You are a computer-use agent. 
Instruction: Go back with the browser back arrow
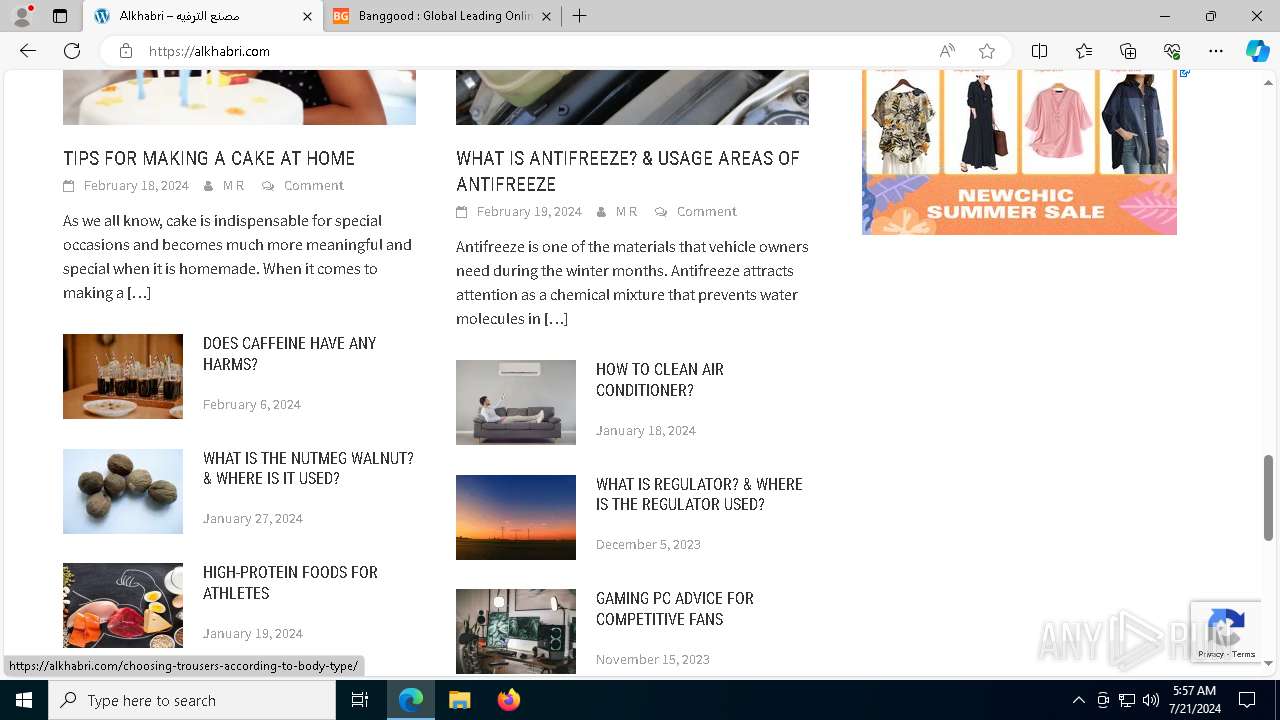pyautogui.click(x=28, y=51)
